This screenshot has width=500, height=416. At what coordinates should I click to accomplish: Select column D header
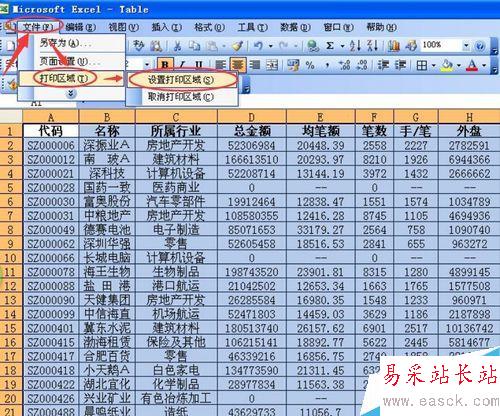tap(252, 117)
